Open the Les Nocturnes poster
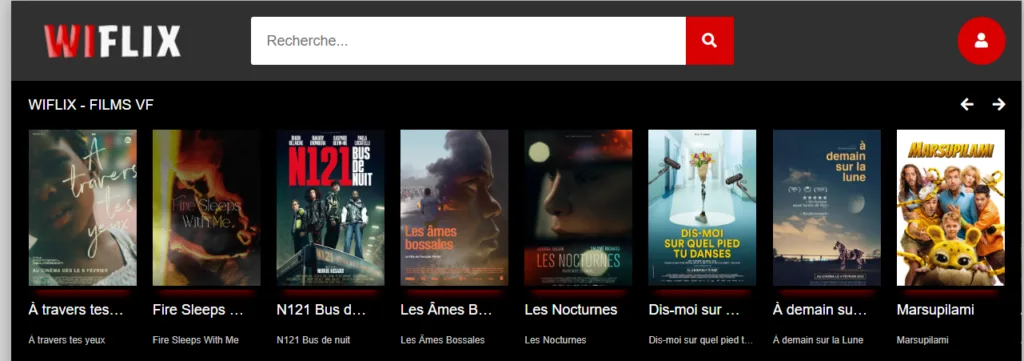The height and width of the screenshot is (361, 1024). point(579,208)
